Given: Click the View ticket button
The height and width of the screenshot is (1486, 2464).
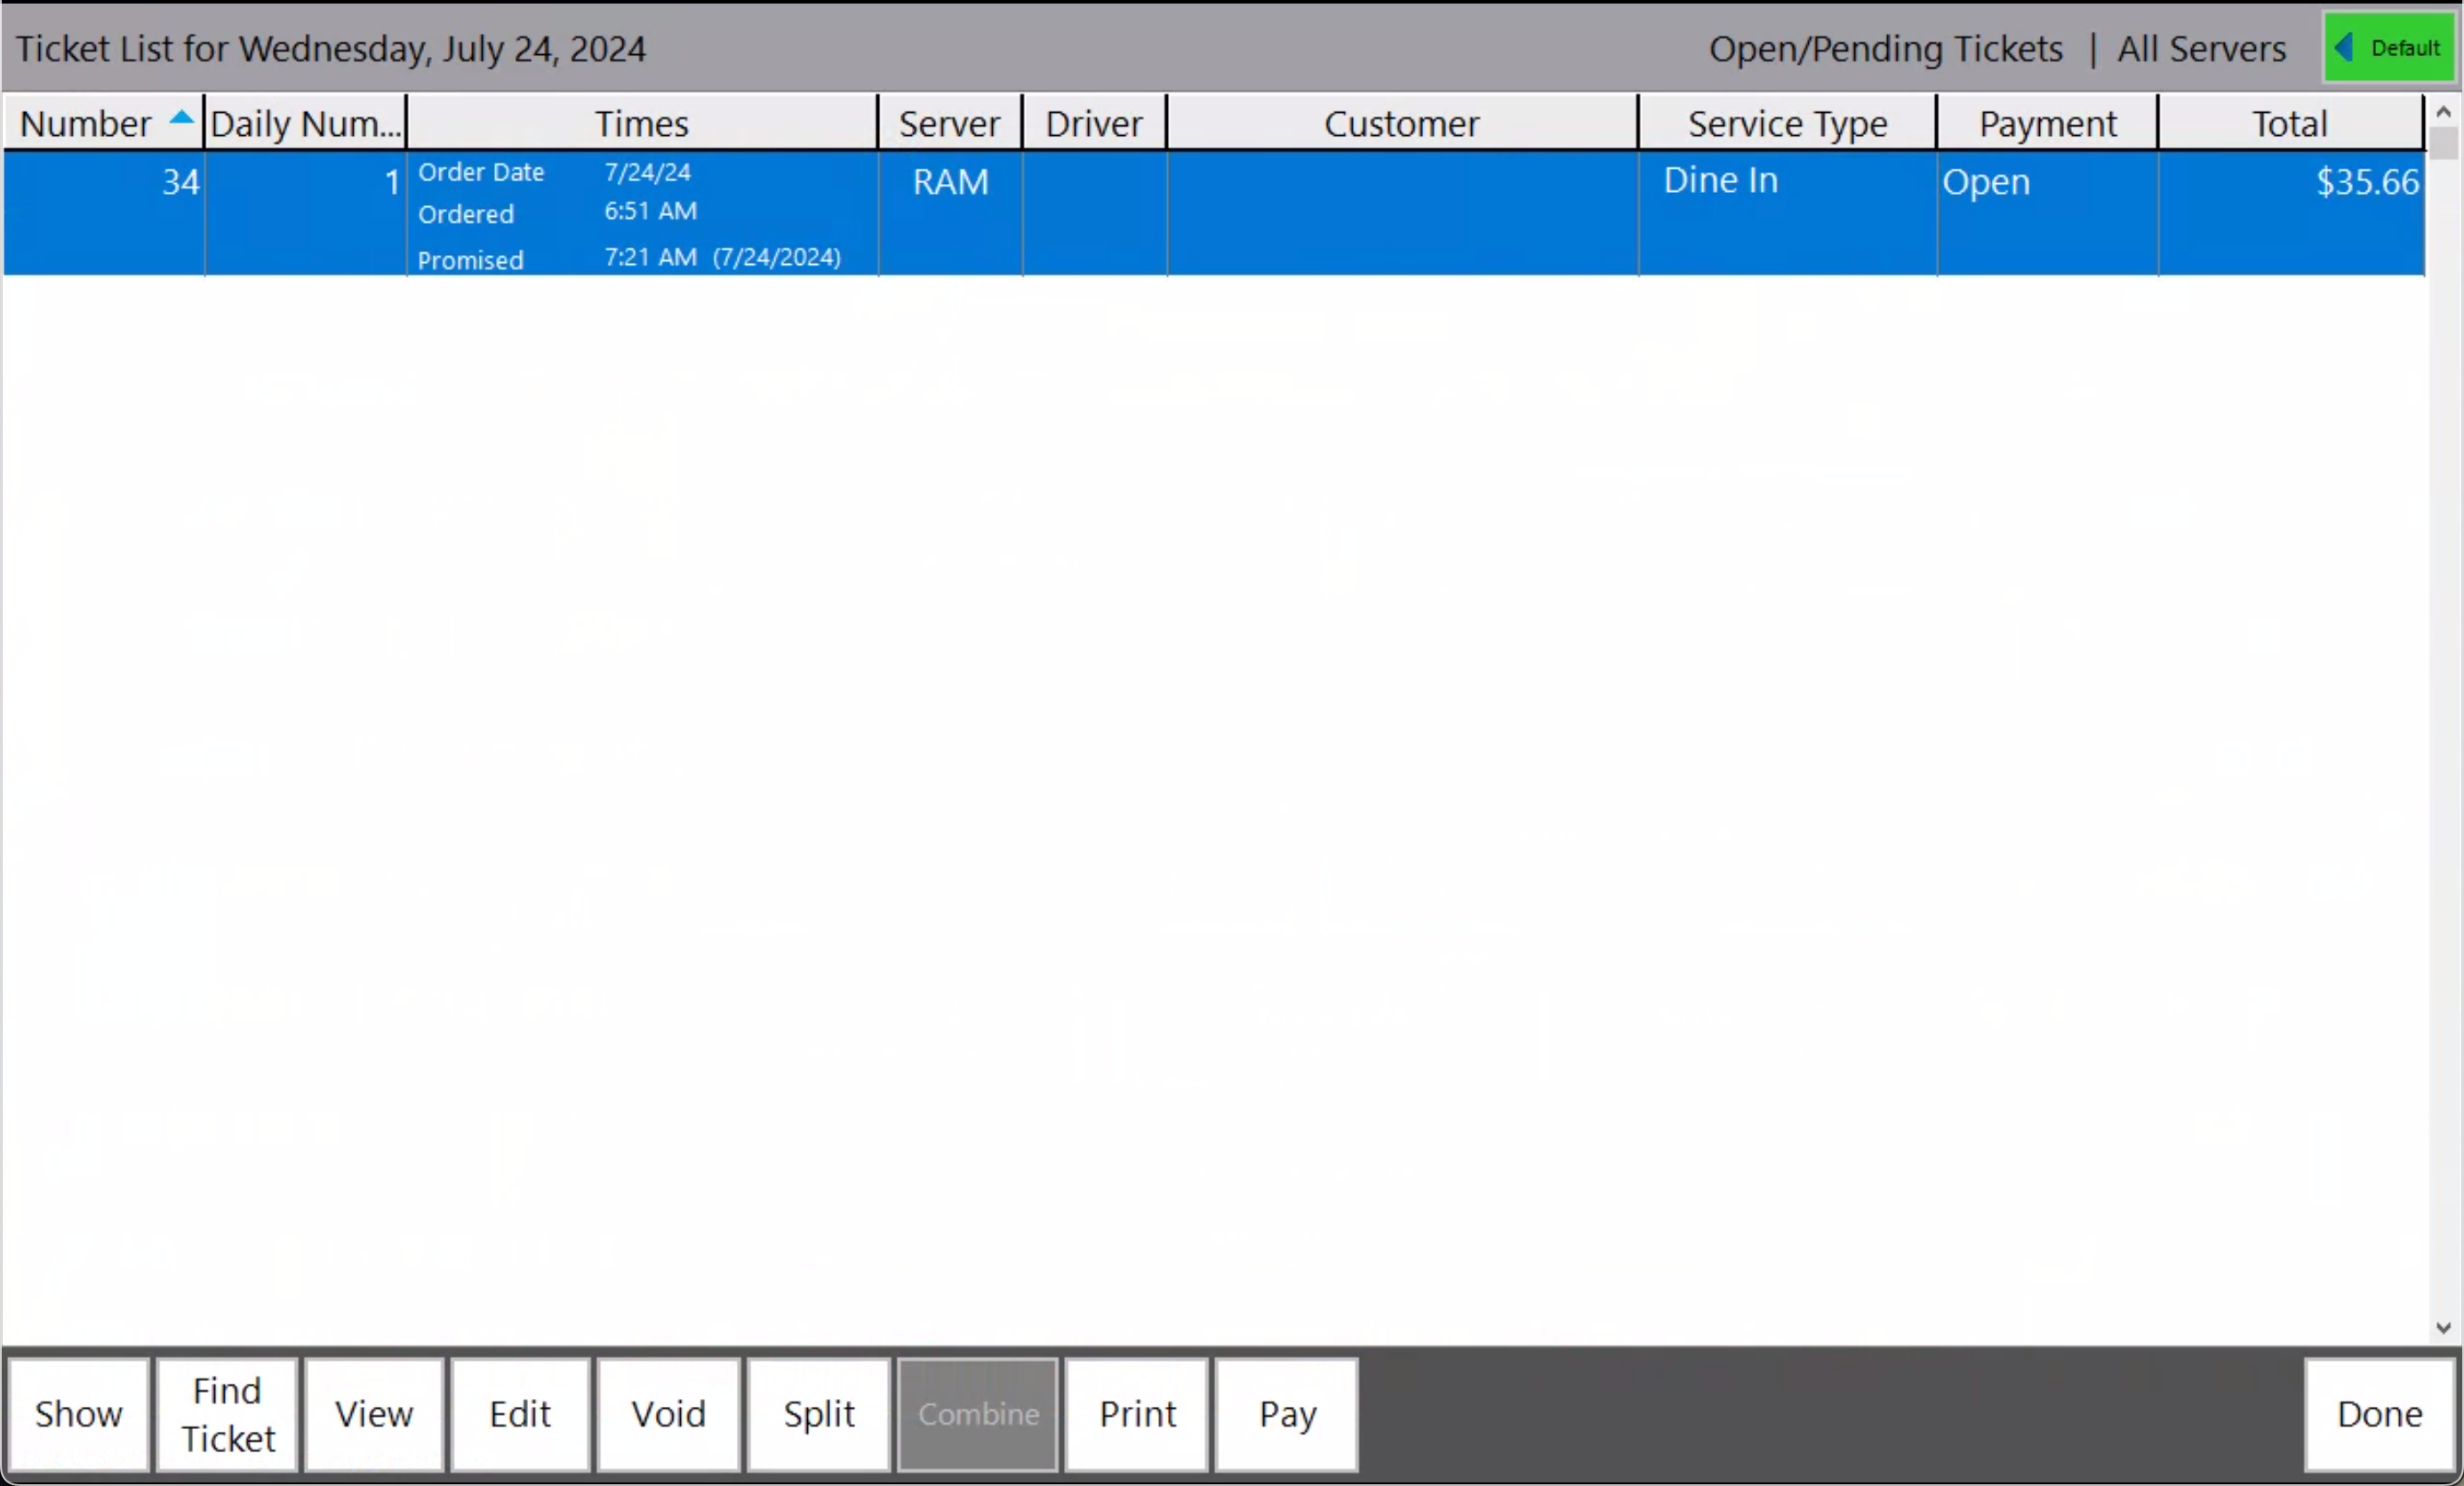Looking at the screenshot, I should (375, 1412).
